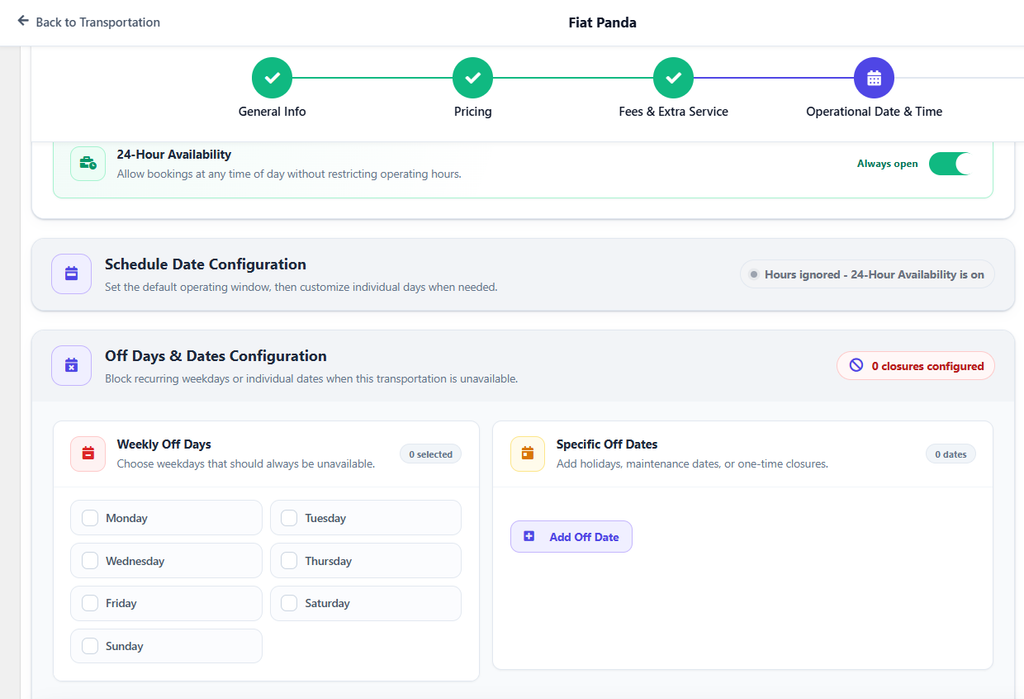Screen dimensions: 1024x699
Task: Click the 0 closures configured badge
Action: tap(916, 366)
